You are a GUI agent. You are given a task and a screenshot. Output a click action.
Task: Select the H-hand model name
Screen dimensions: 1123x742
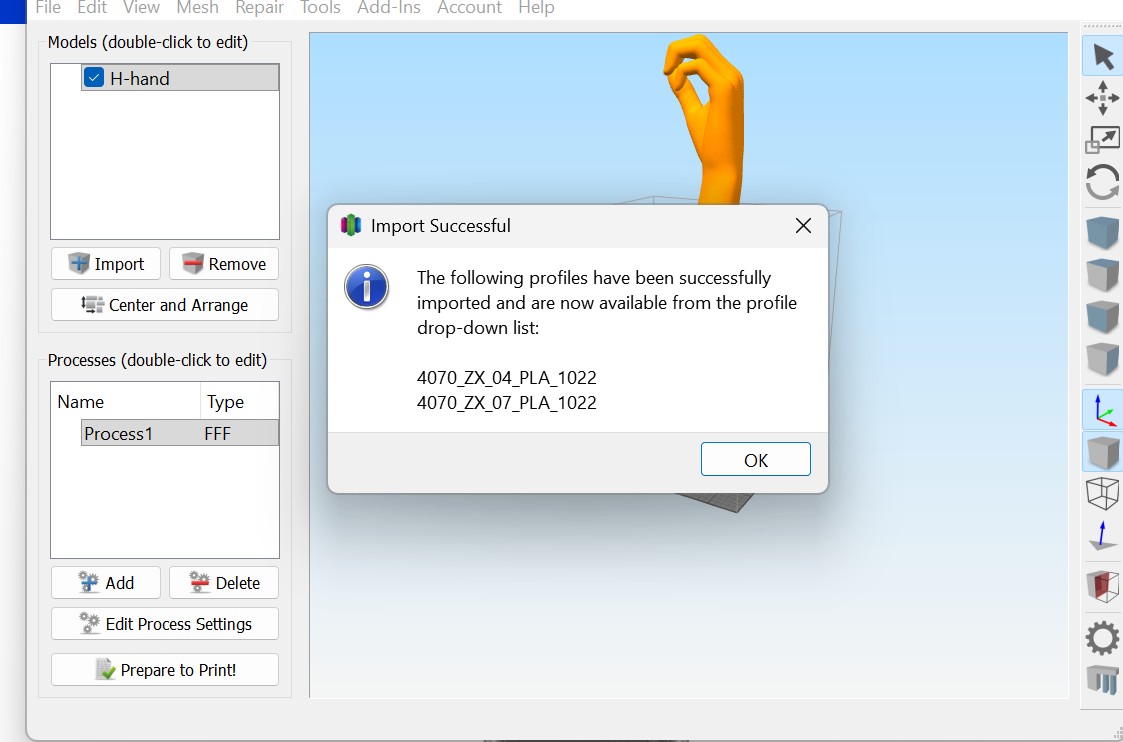pyautogui.click(x=140, y=78)
